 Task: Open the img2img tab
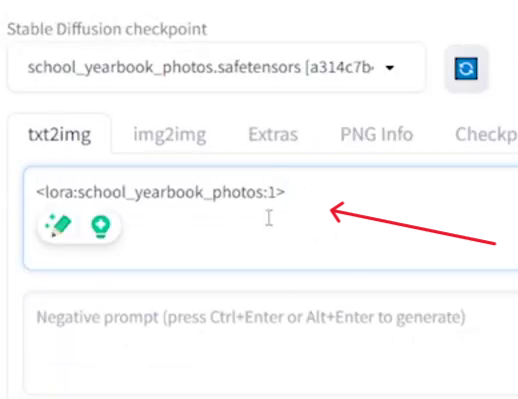point(170,135)
